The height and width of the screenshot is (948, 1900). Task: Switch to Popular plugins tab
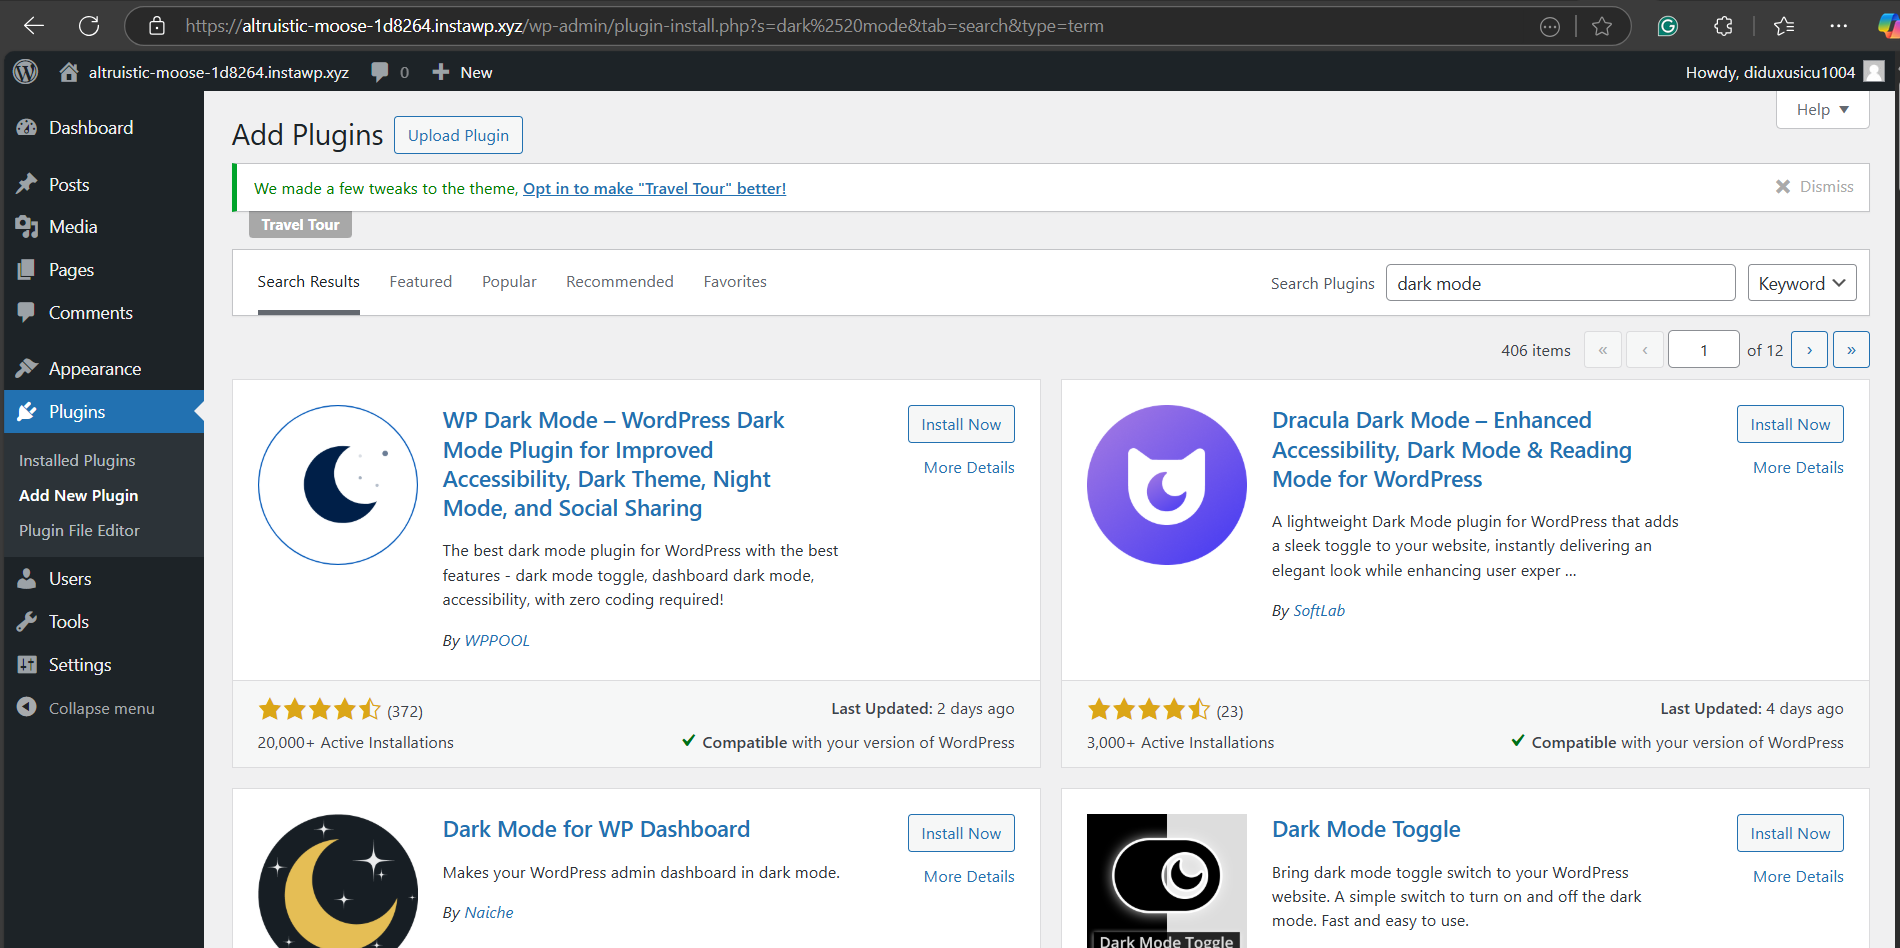(509, 282)
